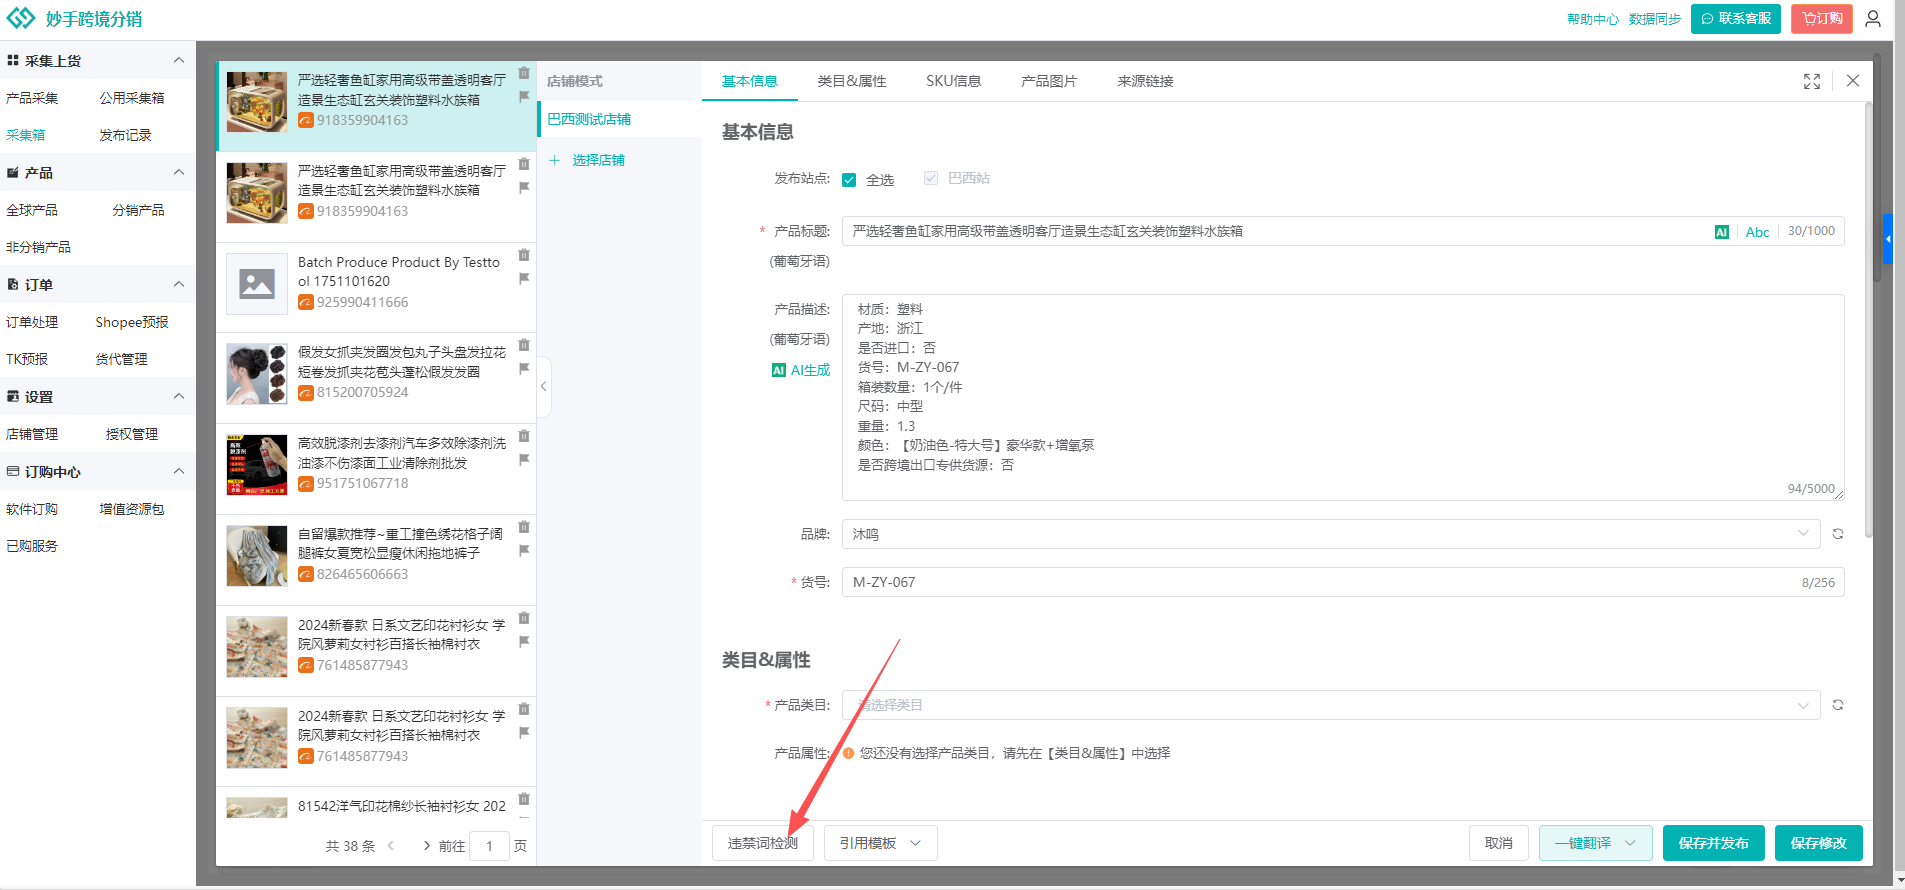The width and height of the screenshot is (1905, 890).
Task: Open the 品牌 dropdown showing 沐鸣
Action: coord(1331,534)
